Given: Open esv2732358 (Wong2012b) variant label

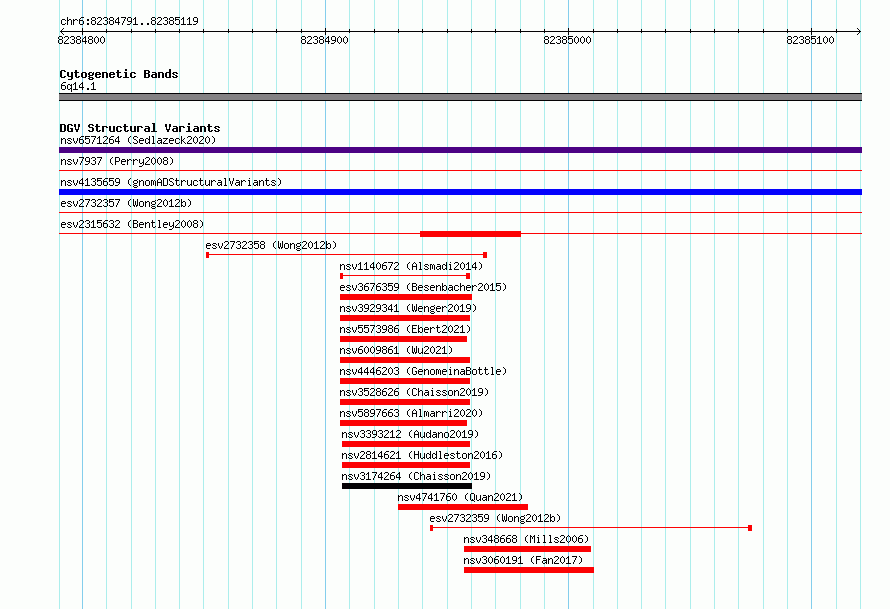Looking at the screenshot, I should click(x=271, y=245).
